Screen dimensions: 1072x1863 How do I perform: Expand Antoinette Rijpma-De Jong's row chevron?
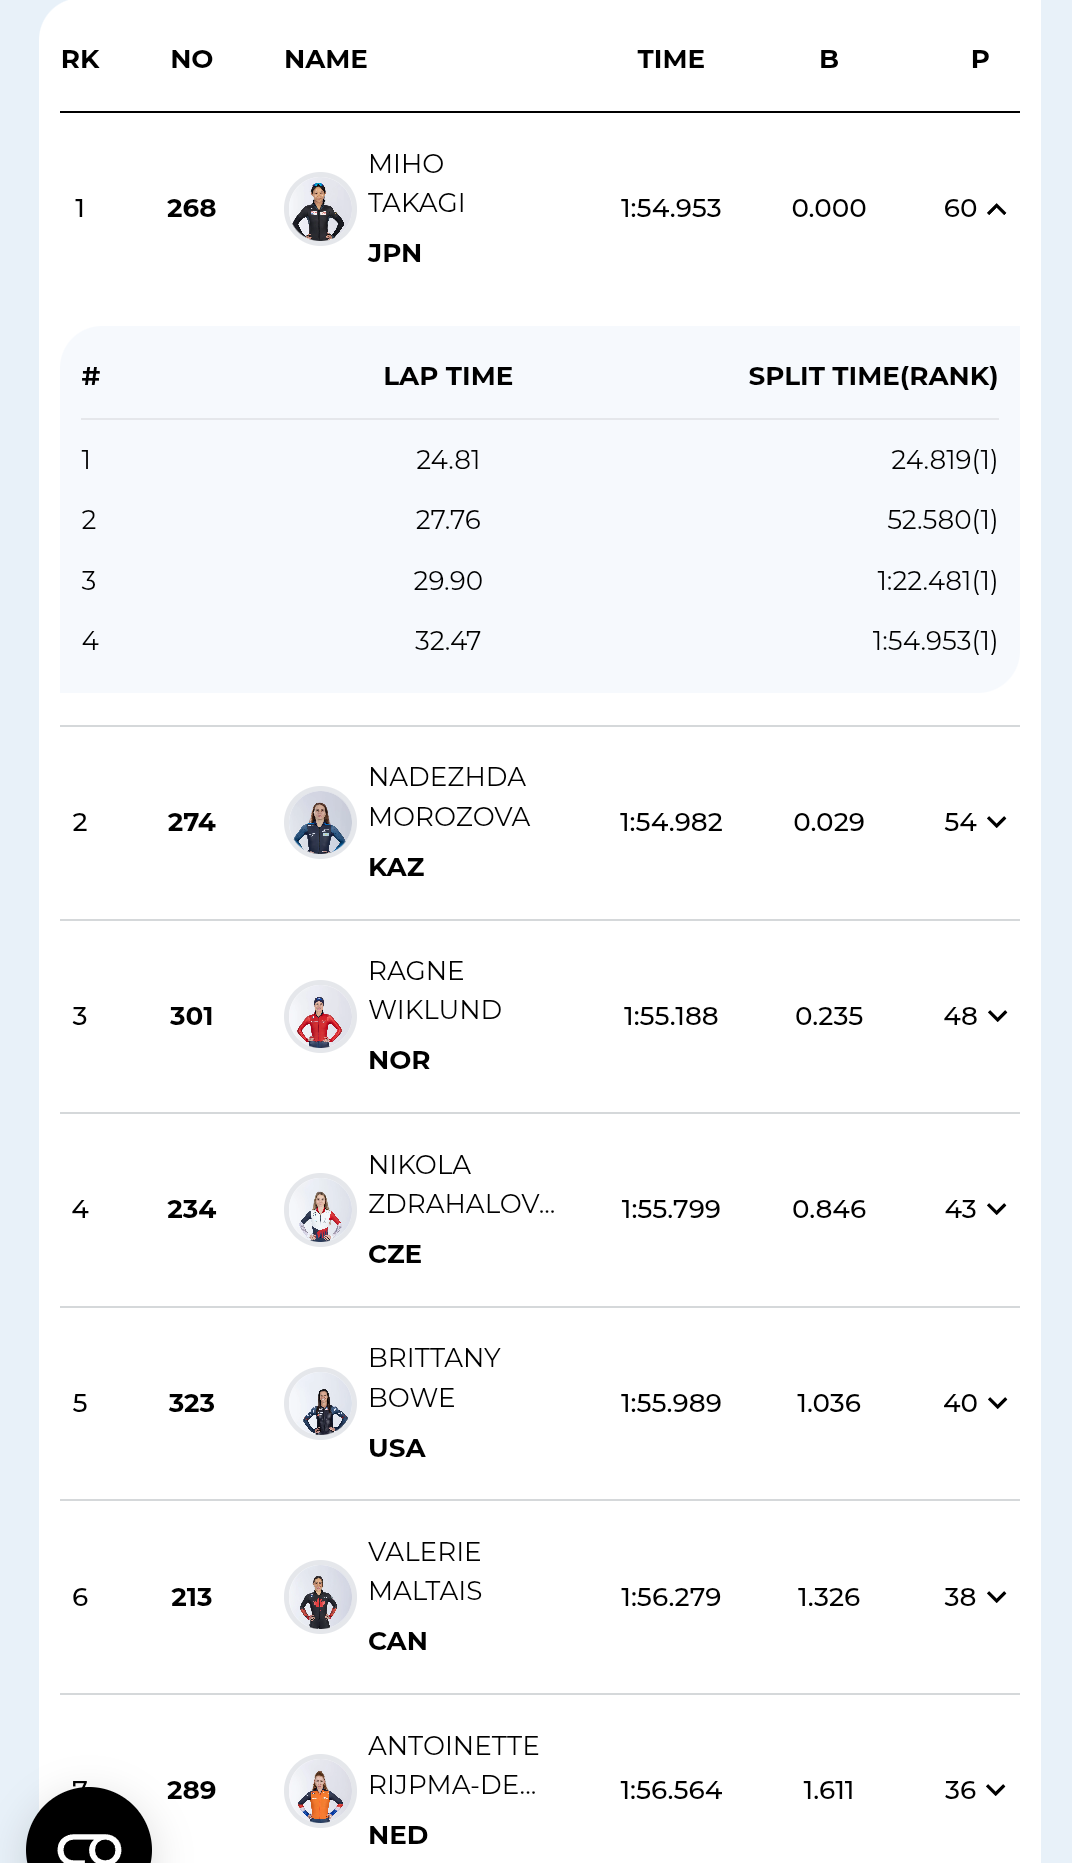(996, 1790)
